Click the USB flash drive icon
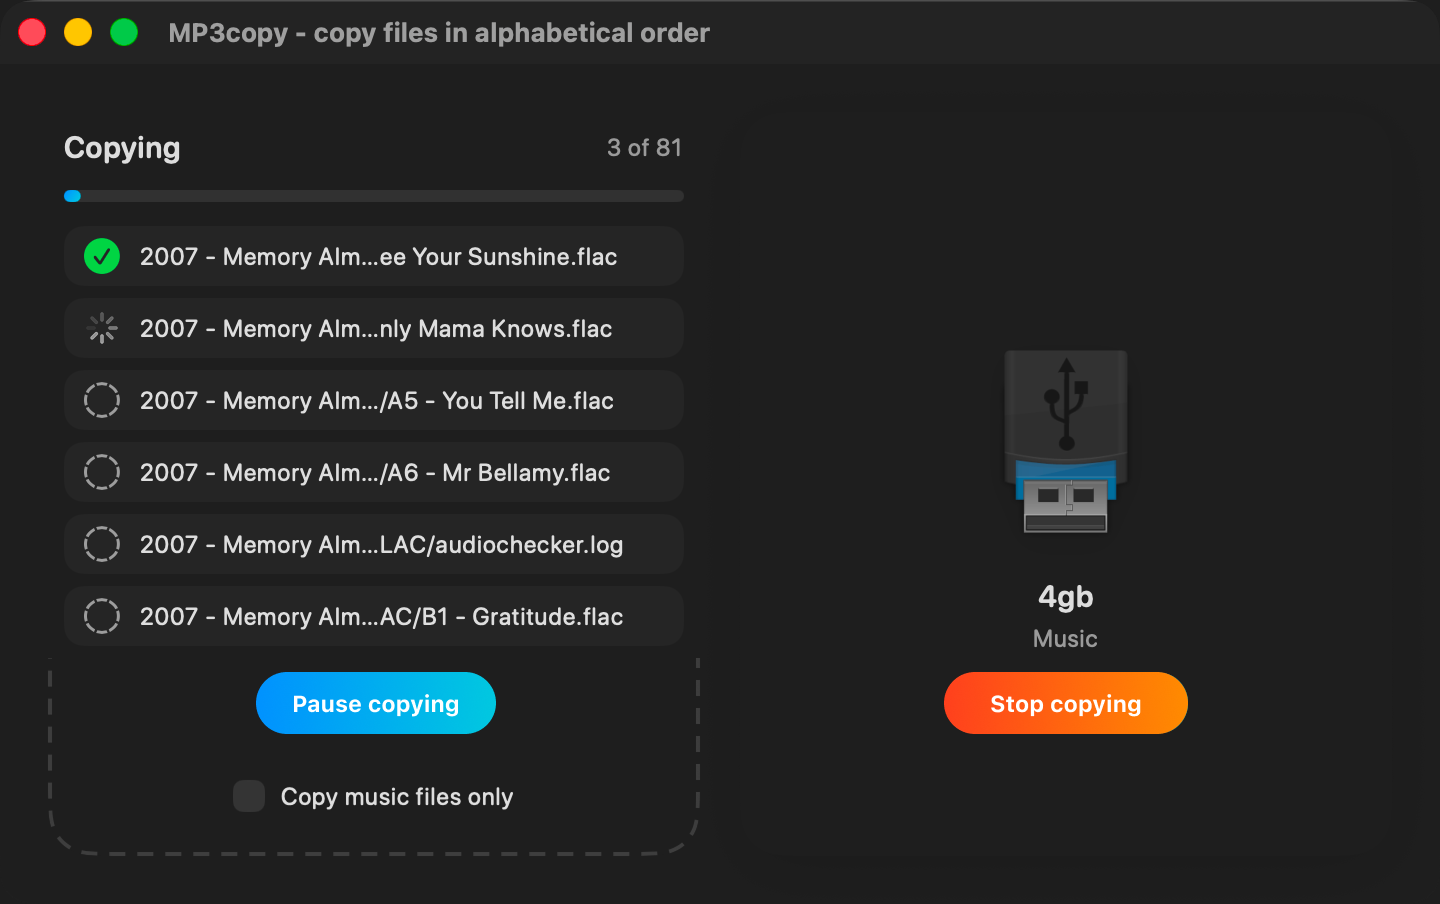Screen dimensions: 1440x904 coord(1066,441)
